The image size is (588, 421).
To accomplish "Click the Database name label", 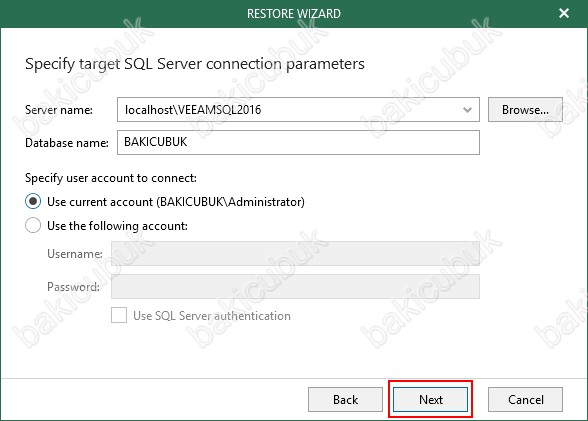I will 67,143.
